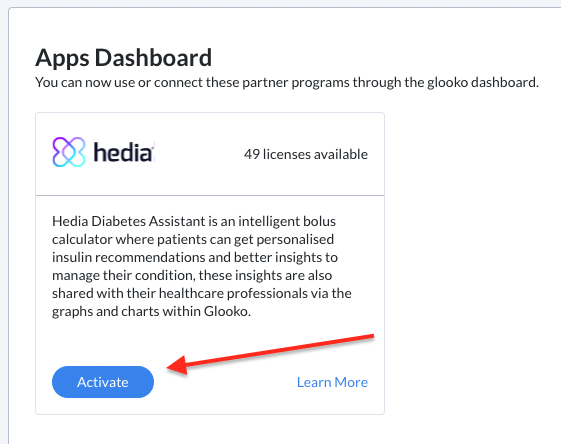Click the Apps Dashboard heading

[x=123, y=58]
